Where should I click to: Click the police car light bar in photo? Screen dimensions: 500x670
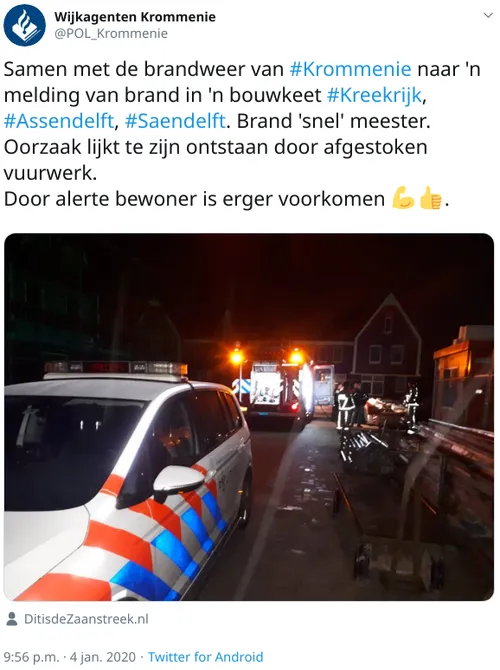point(115,369)
